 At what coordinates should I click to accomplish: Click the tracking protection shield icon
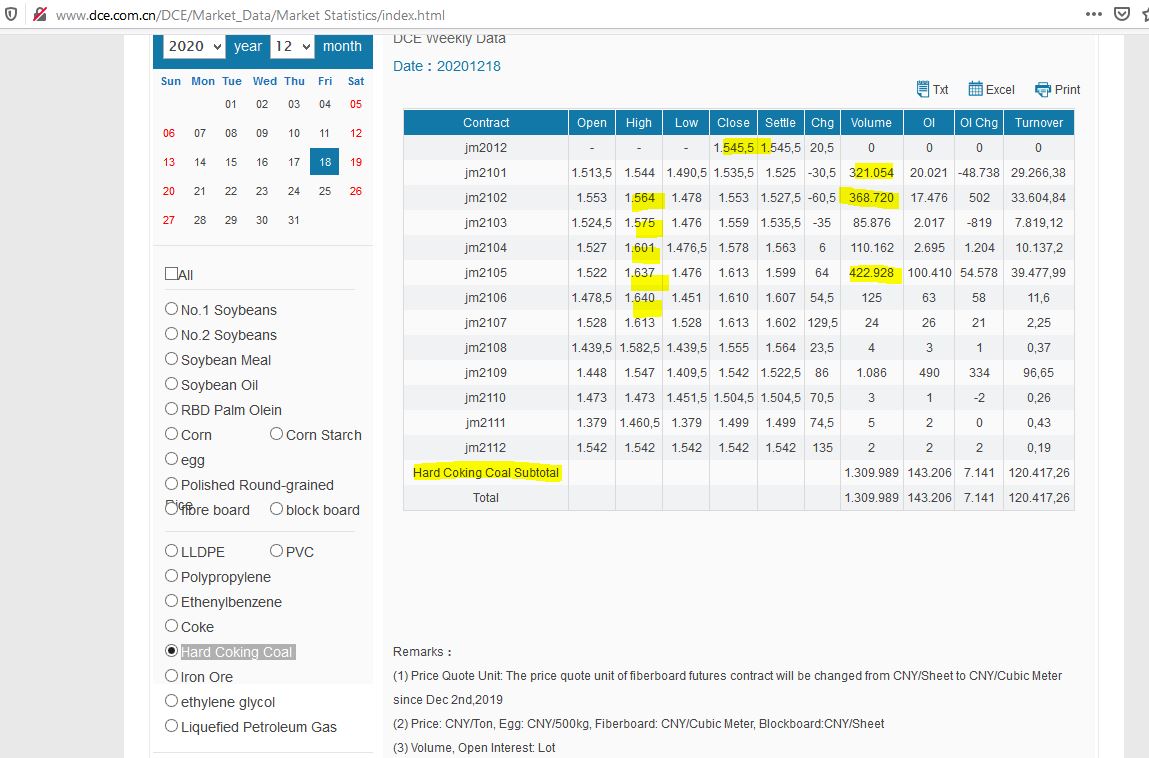click(x=11, y=14)
